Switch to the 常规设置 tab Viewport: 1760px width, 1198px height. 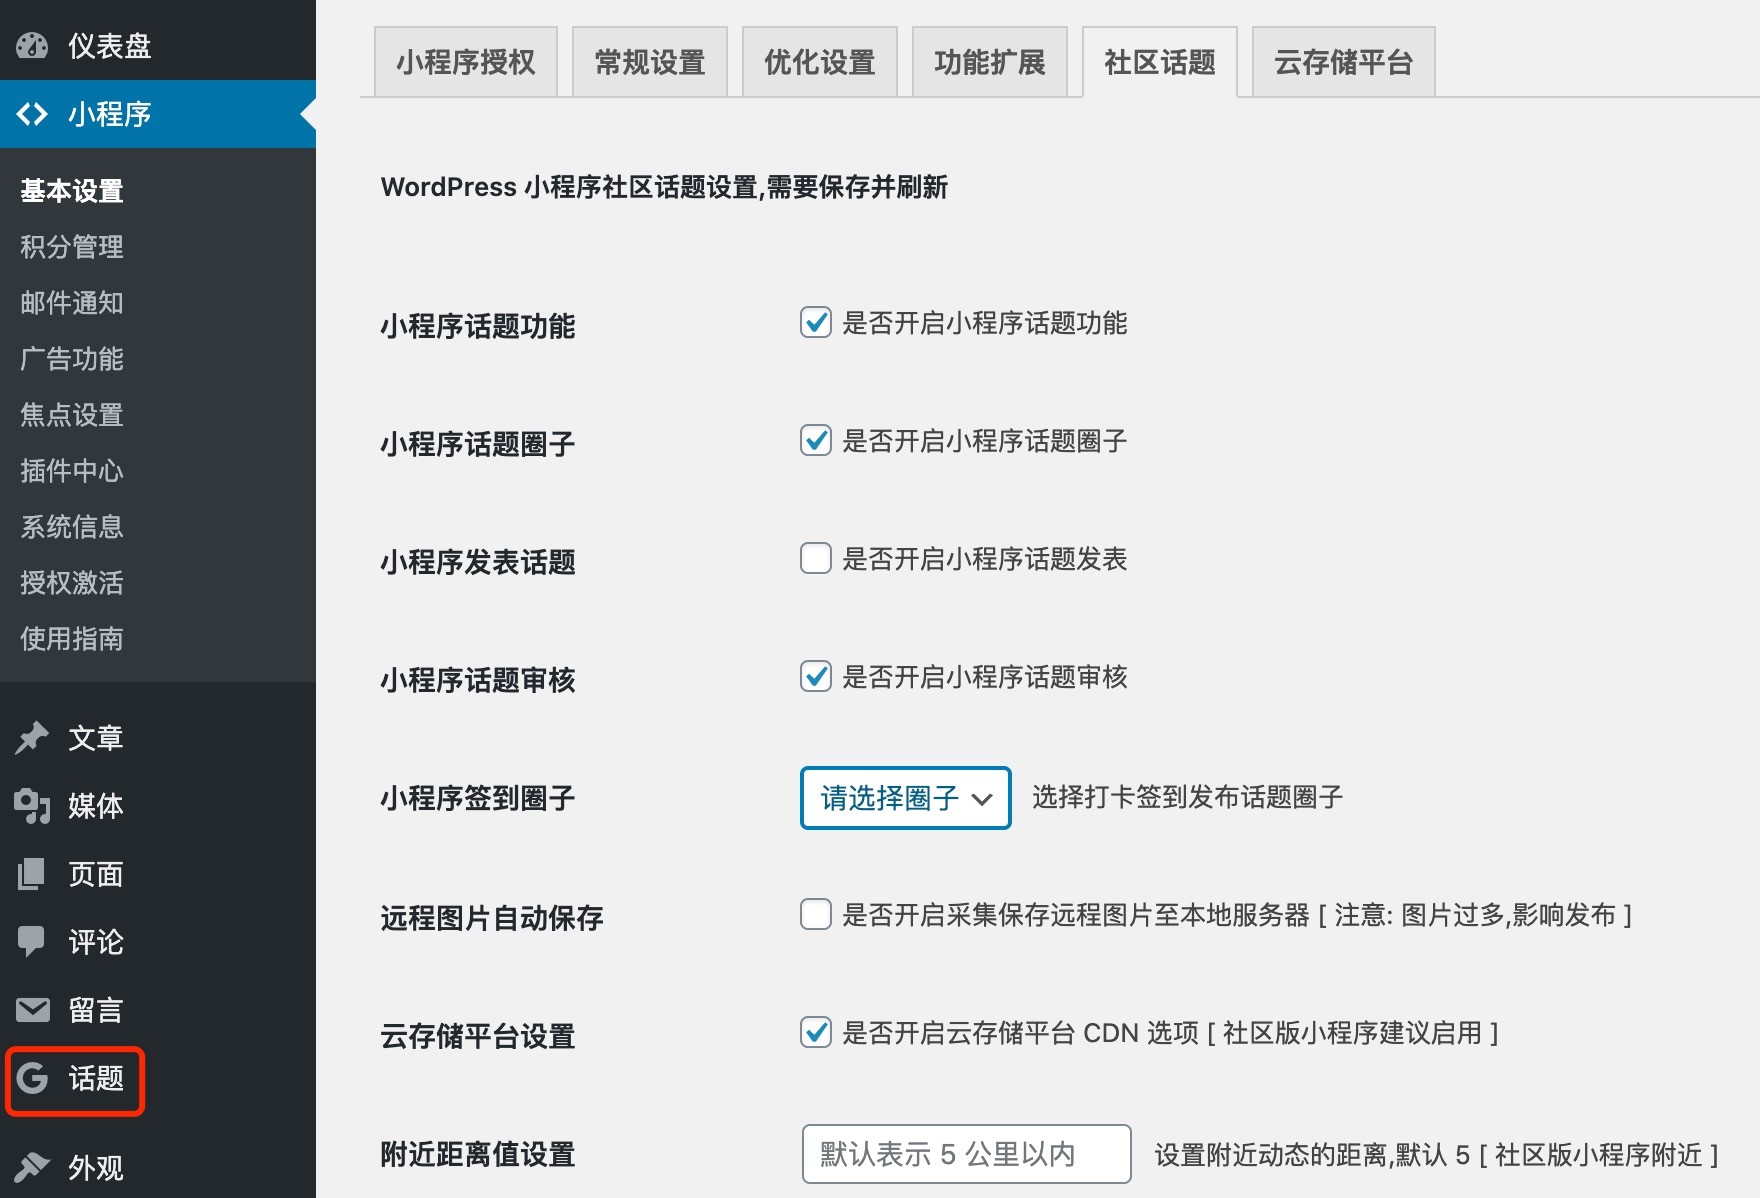tap(650, 62)
